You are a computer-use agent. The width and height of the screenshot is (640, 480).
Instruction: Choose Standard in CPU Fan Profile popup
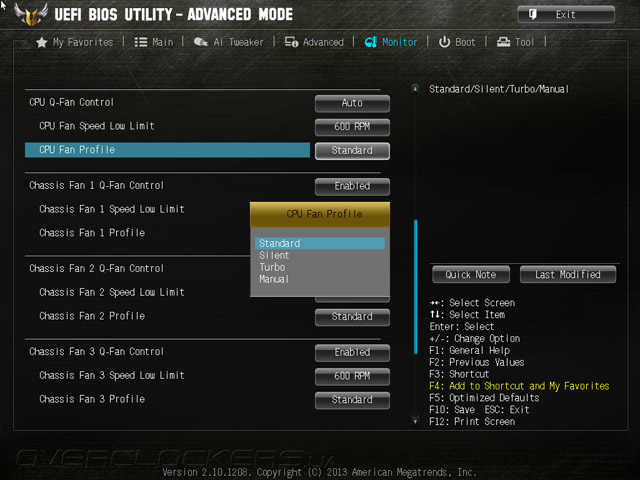click(x=320, y=243)
